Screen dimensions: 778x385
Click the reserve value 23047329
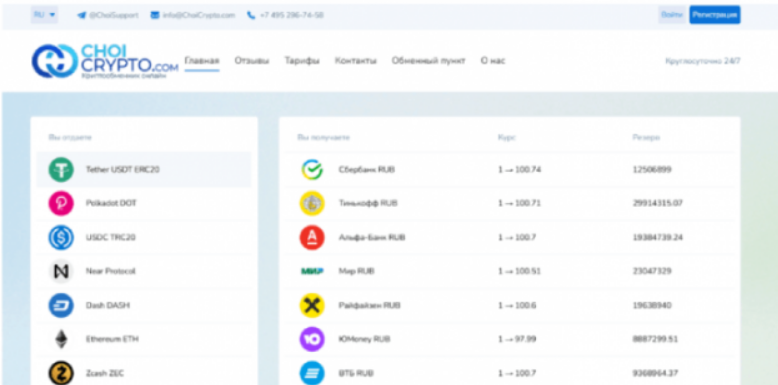point(652,271)
